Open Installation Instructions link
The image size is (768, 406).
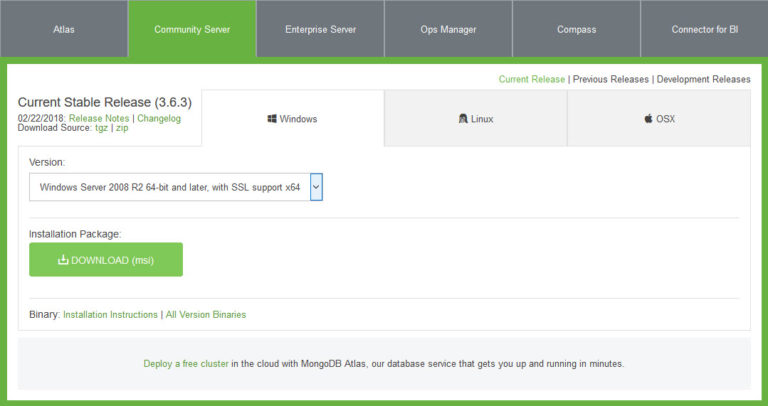pyautogui.click(x=110, y=314)
